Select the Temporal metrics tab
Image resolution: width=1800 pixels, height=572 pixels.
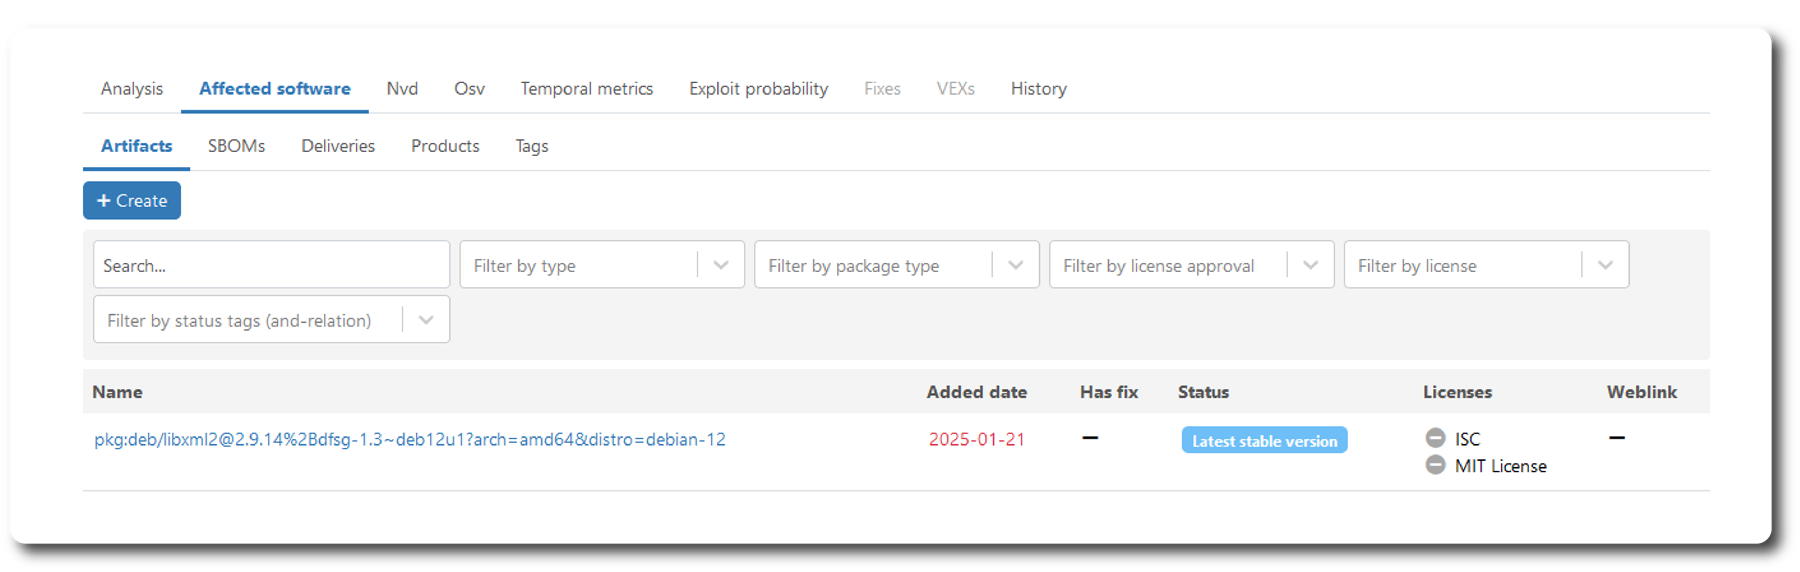click(x=586, y=89)
